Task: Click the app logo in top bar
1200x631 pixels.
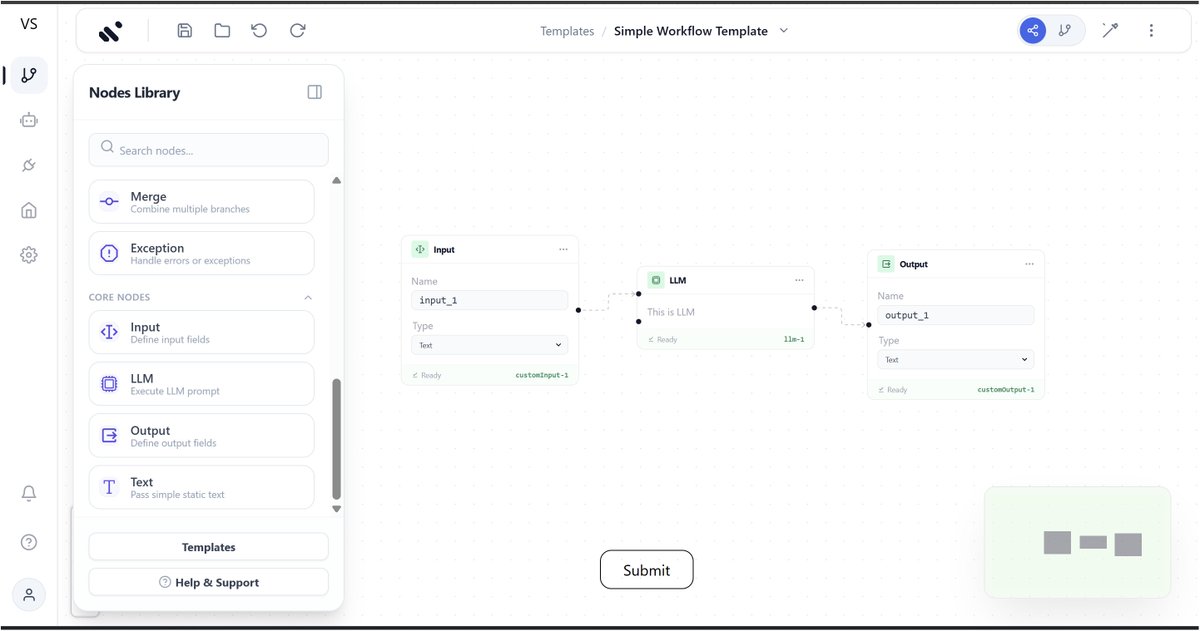Action: (110, 31)
